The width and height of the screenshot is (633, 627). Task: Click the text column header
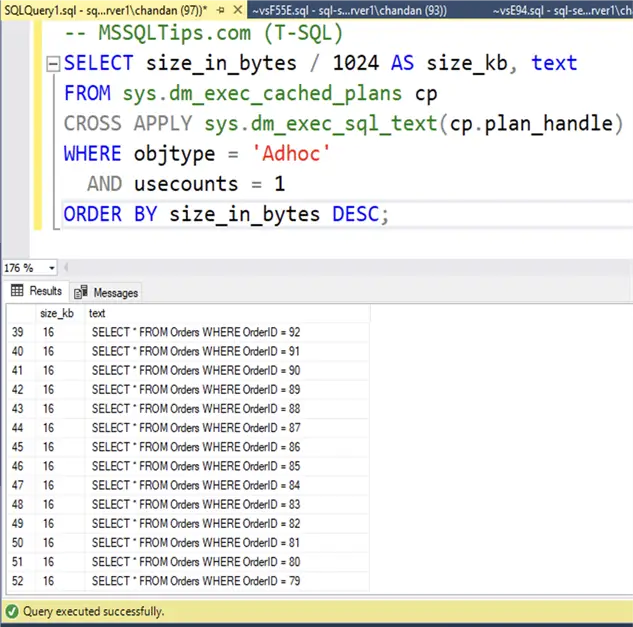point(227,313)
